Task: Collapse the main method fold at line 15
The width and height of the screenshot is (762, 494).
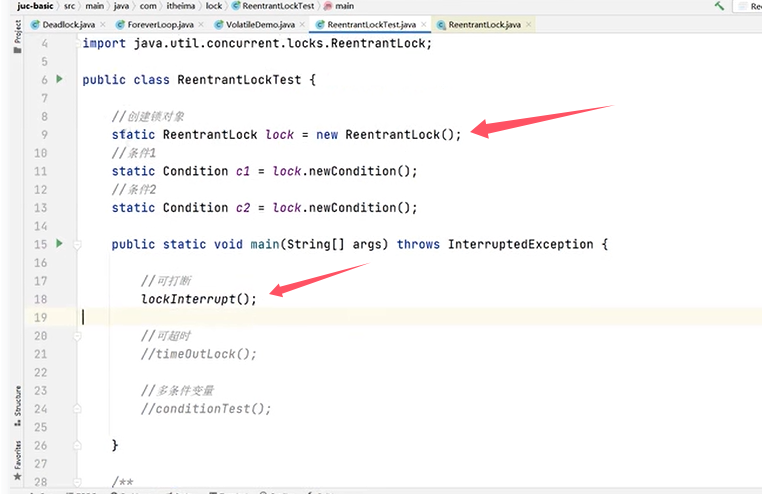Action: point(77,244)
